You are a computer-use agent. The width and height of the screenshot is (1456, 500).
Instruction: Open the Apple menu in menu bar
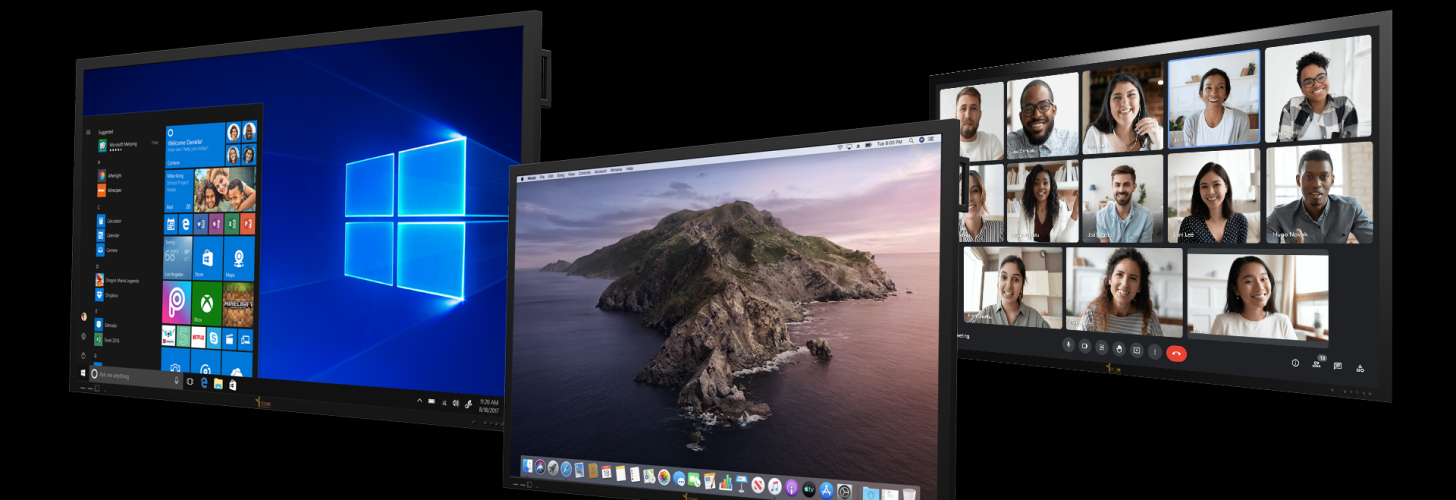click(520, 176)
